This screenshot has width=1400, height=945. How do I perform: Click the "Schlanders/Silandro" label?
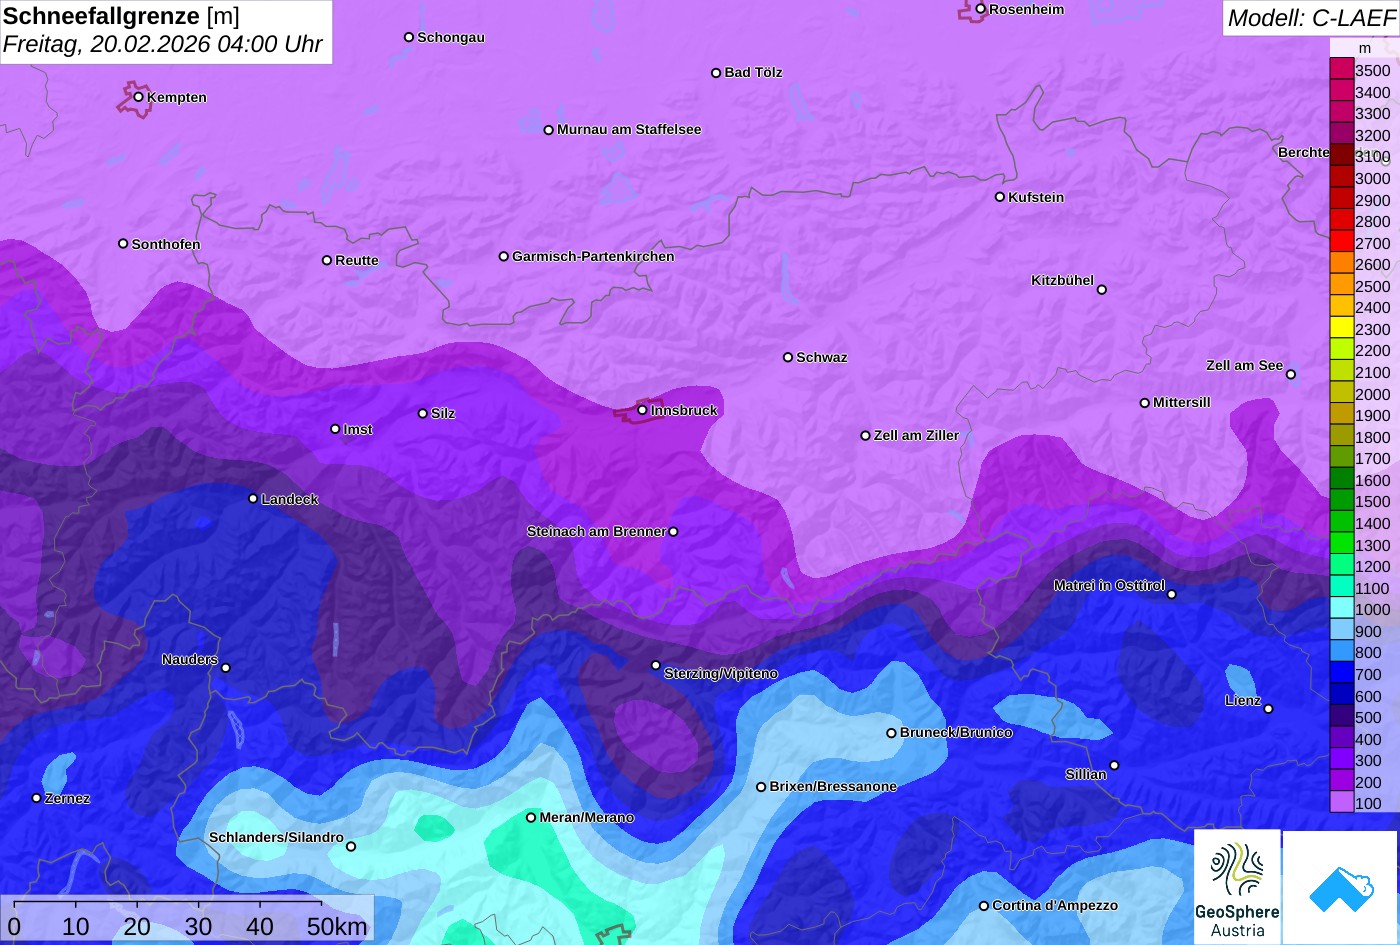coord(276,837)
